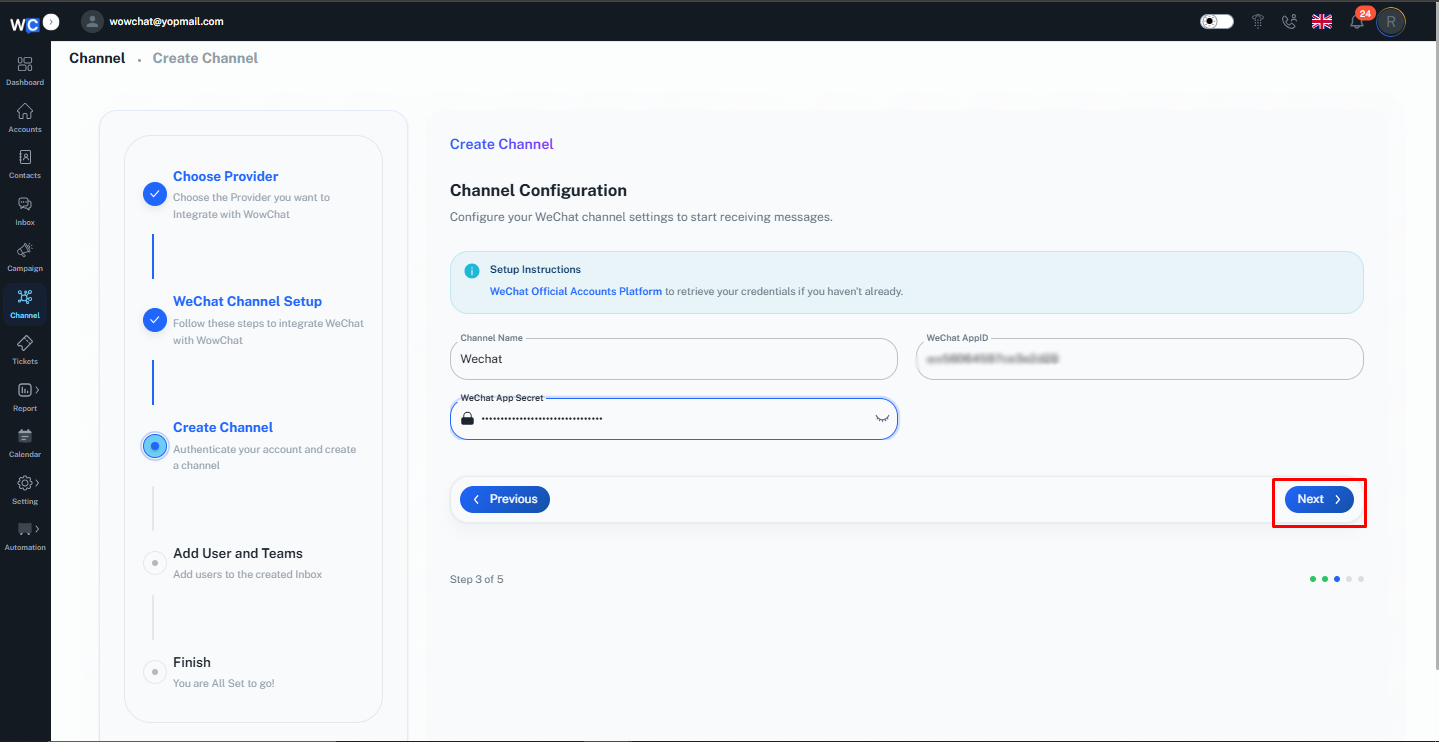
Task: Open the Dashboard from the sidebar
Action: point(25,70)
